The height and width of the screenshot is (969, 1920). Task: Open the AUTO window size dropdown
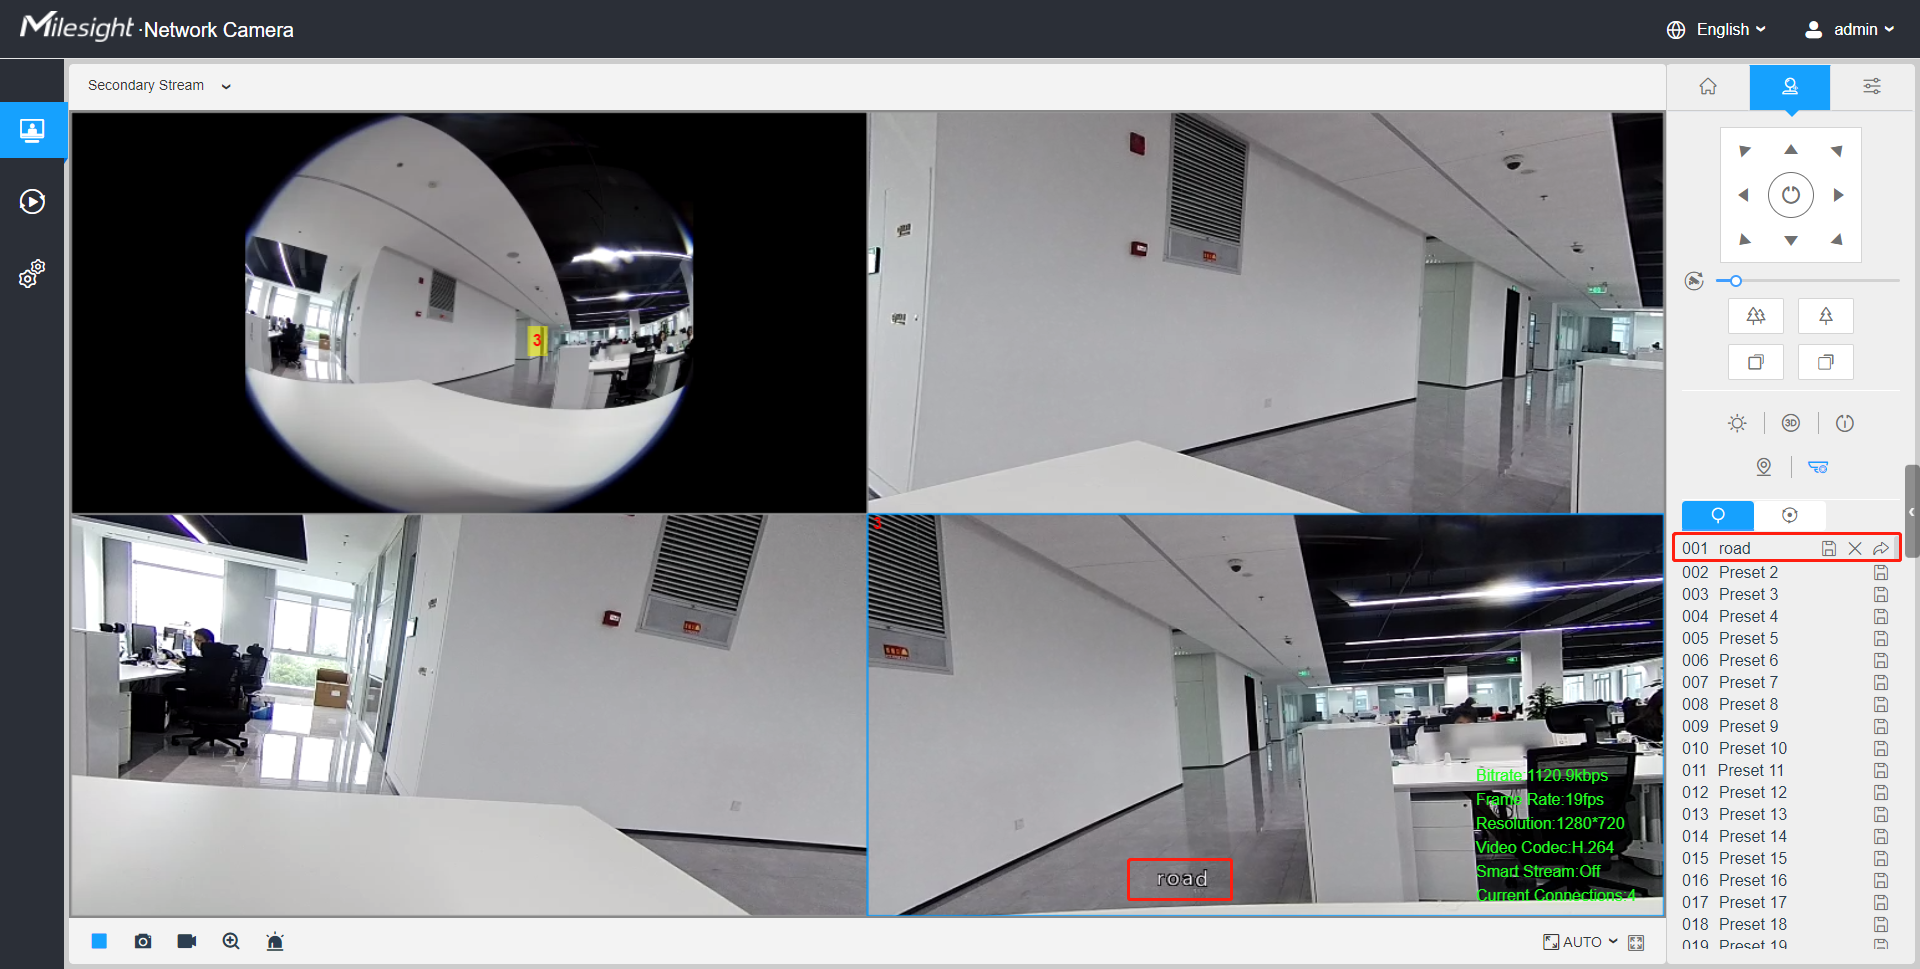click(x=1580, y=942)
